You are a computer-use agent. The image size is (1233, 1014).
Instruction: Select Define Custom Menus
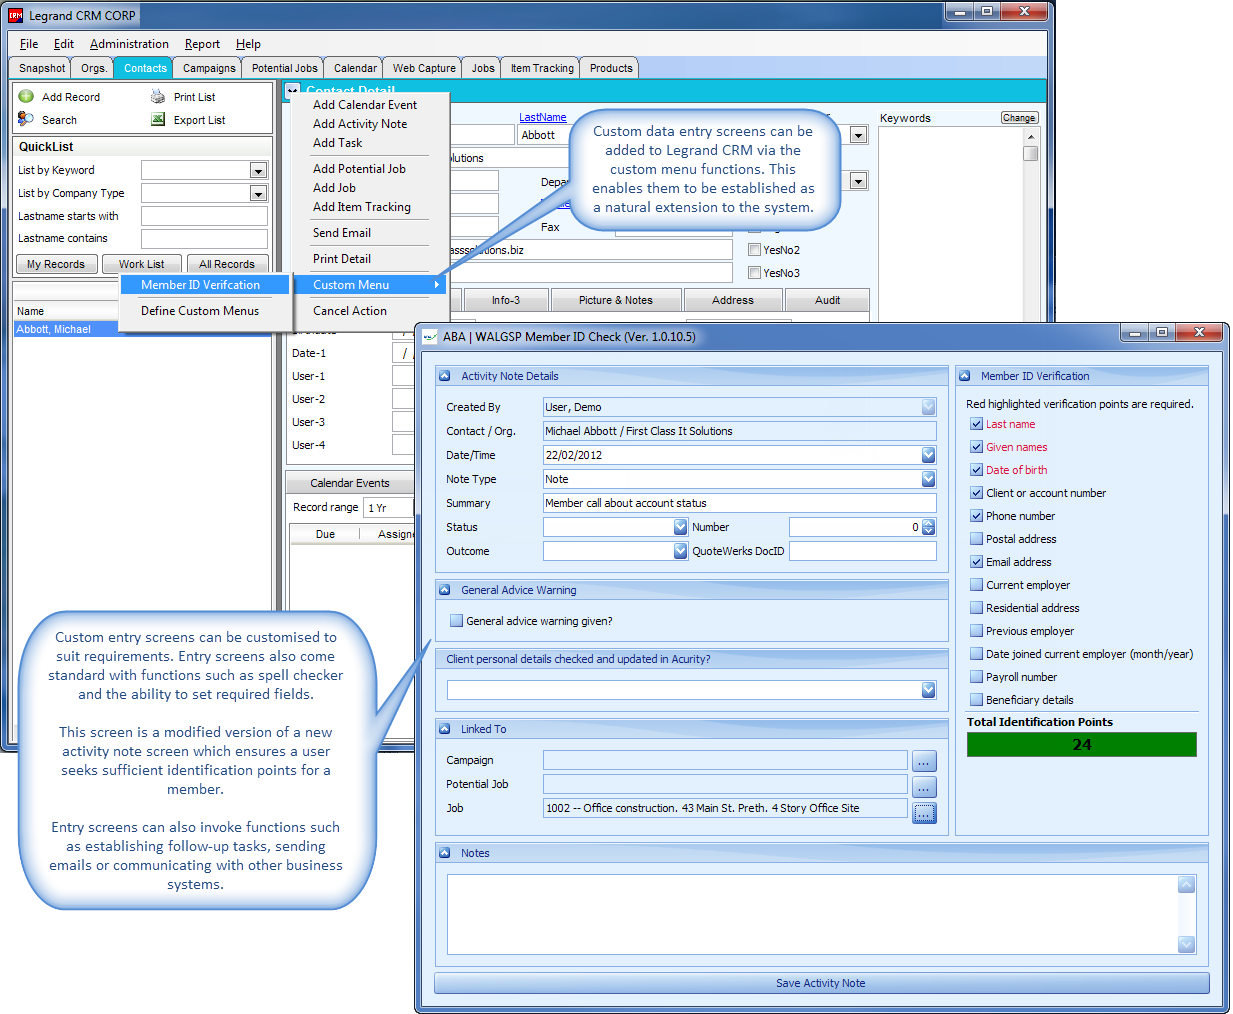pos(204,311)
